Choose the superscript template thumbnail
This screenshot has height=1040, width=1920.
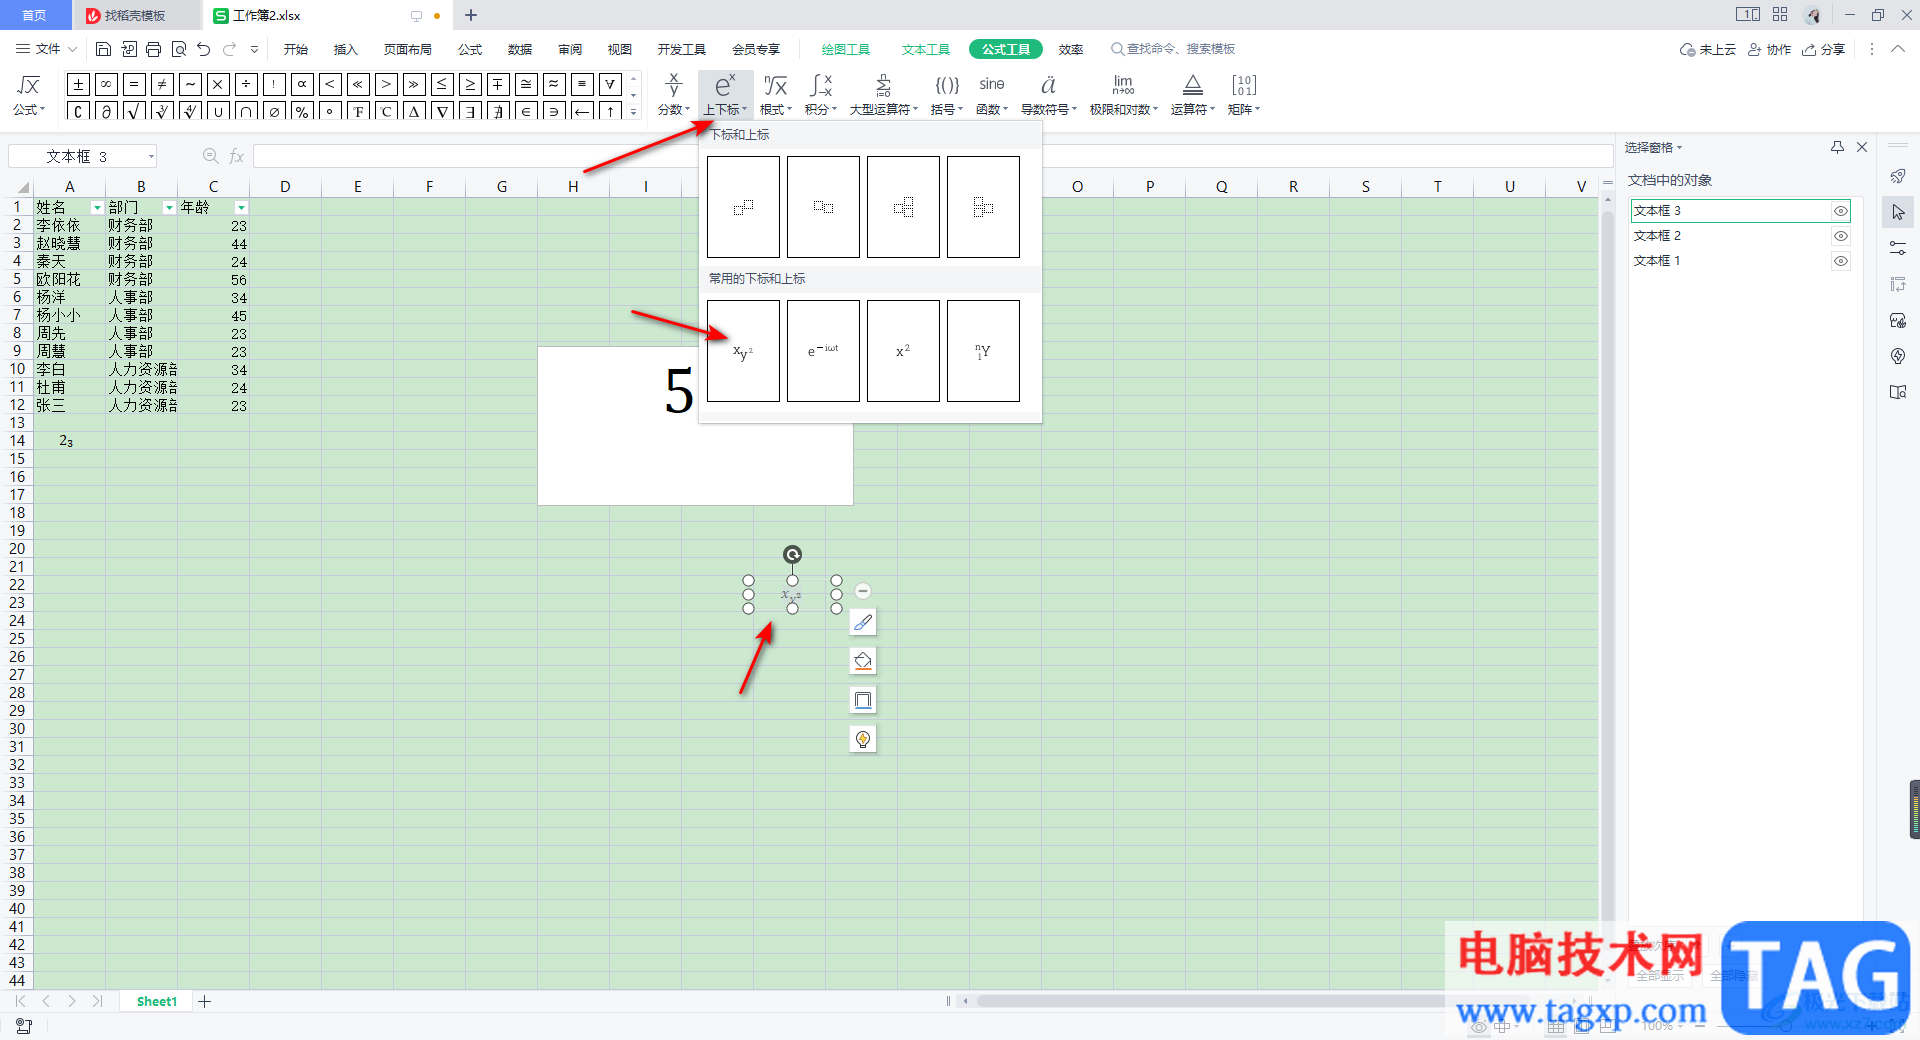(743, 207)
